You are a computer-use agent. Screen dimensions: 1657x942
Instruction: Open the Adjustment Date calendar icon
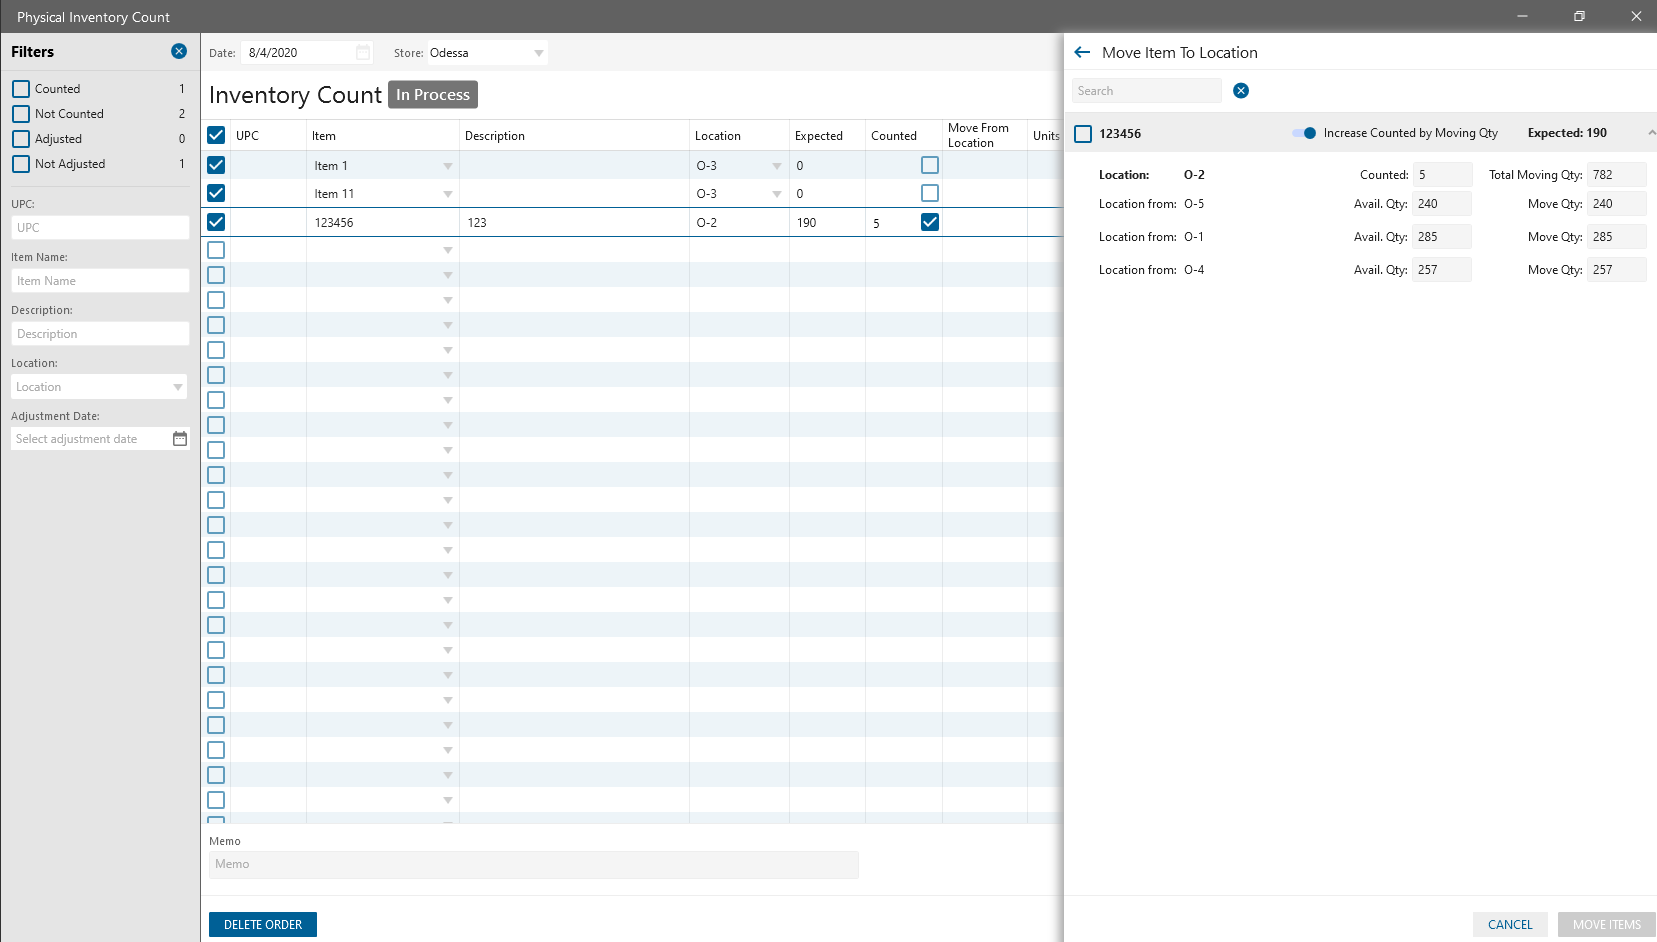coord(180,439)
